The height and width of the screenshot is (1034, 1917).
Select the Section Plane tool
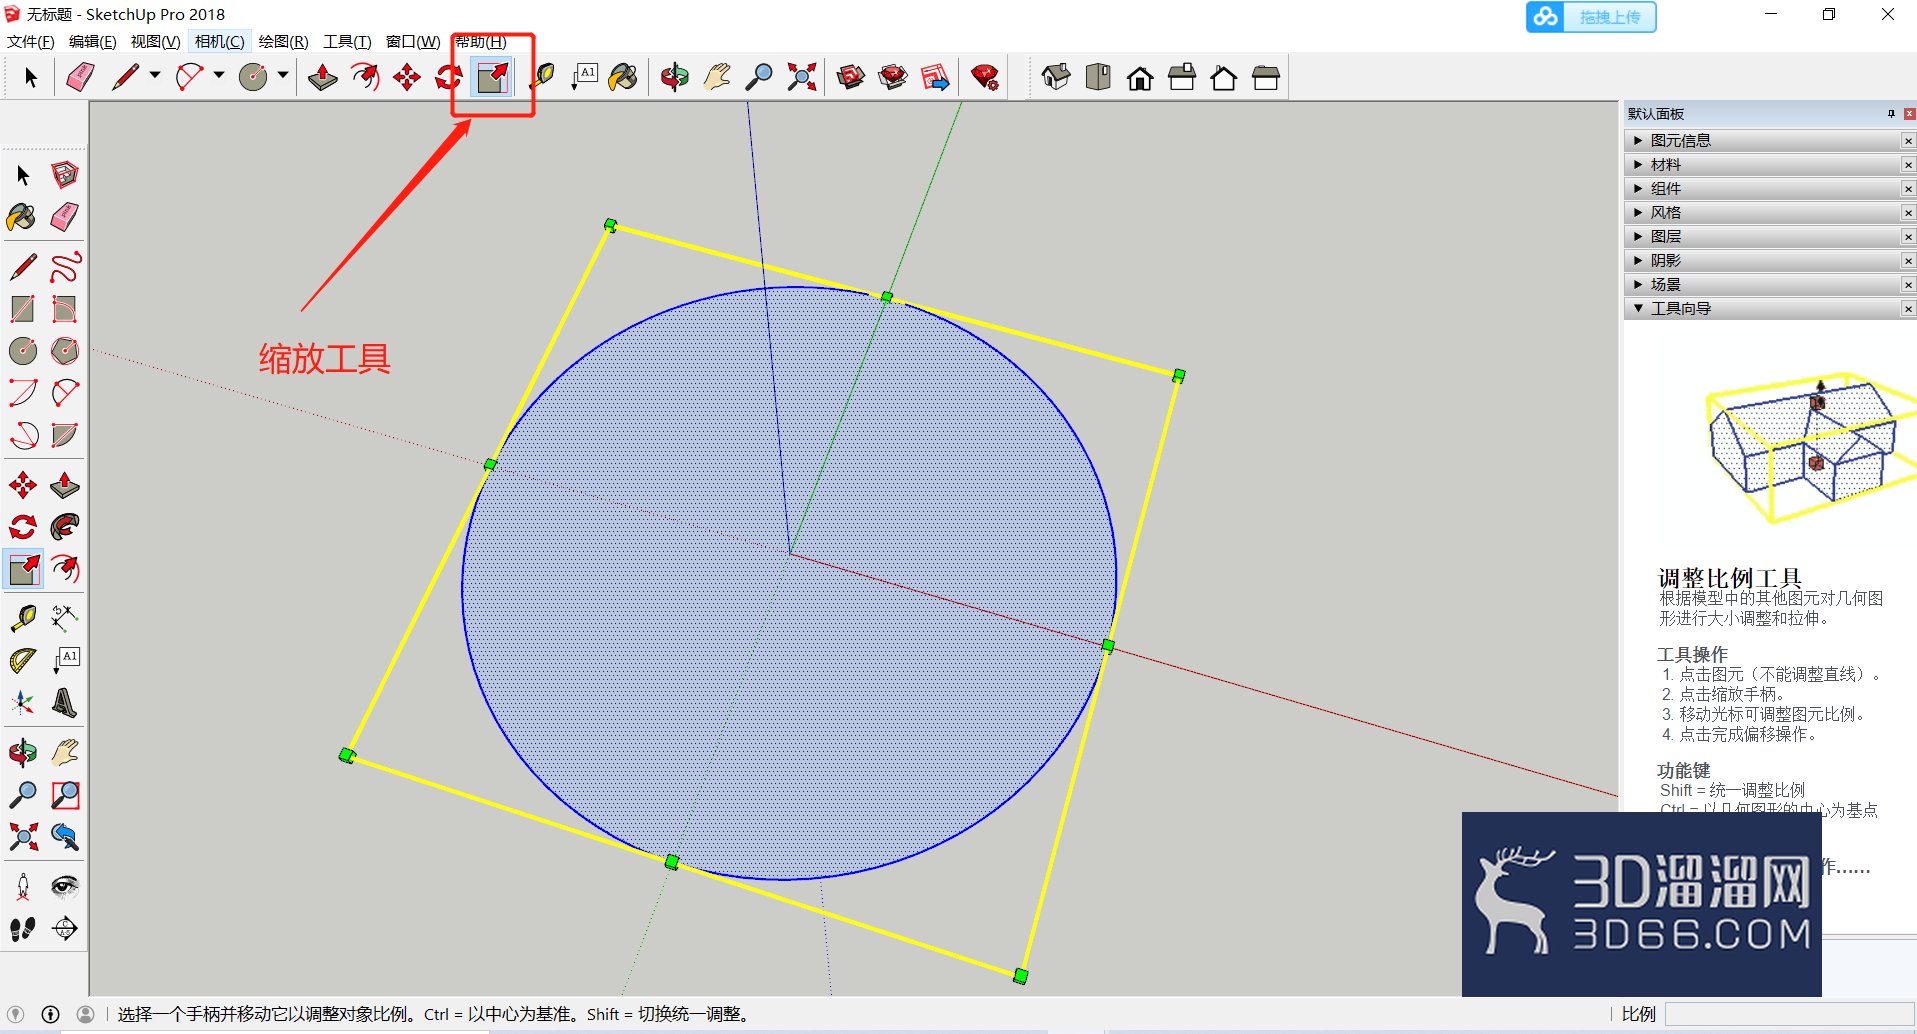[65, 928]
